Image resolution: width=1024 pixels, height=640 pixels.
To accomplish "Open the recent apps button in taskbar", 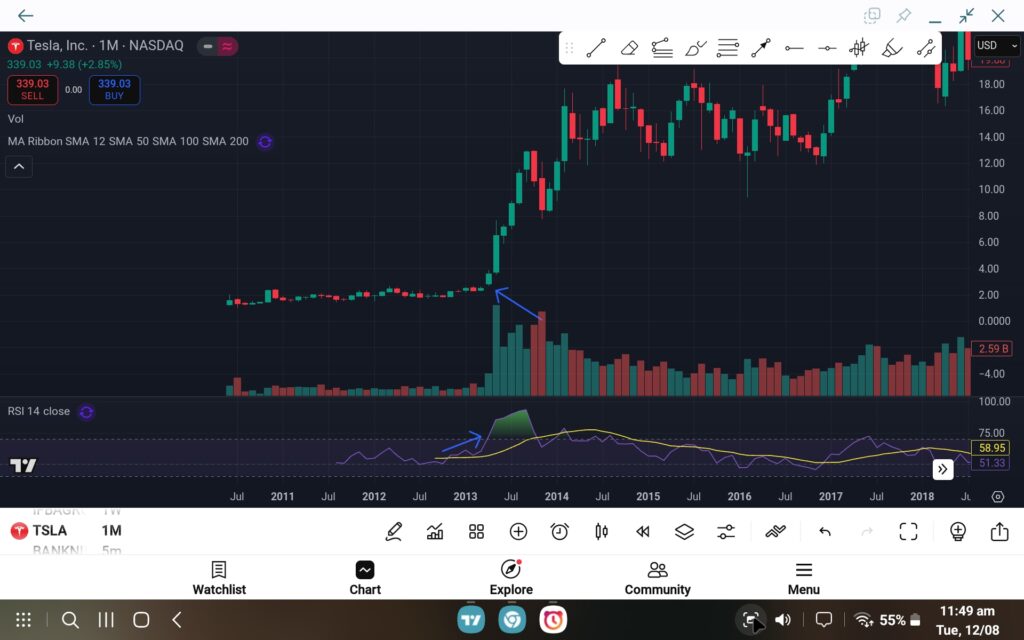I will tap(106, 620).
